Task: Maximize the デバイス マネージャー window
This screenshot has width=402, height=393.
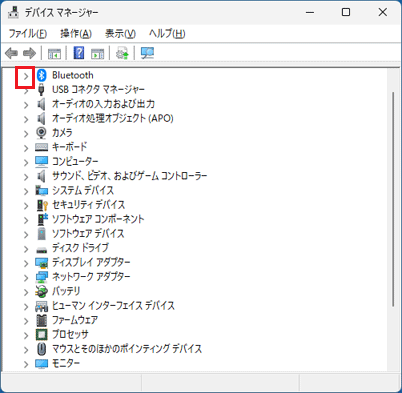Action: tap(346, 13)
